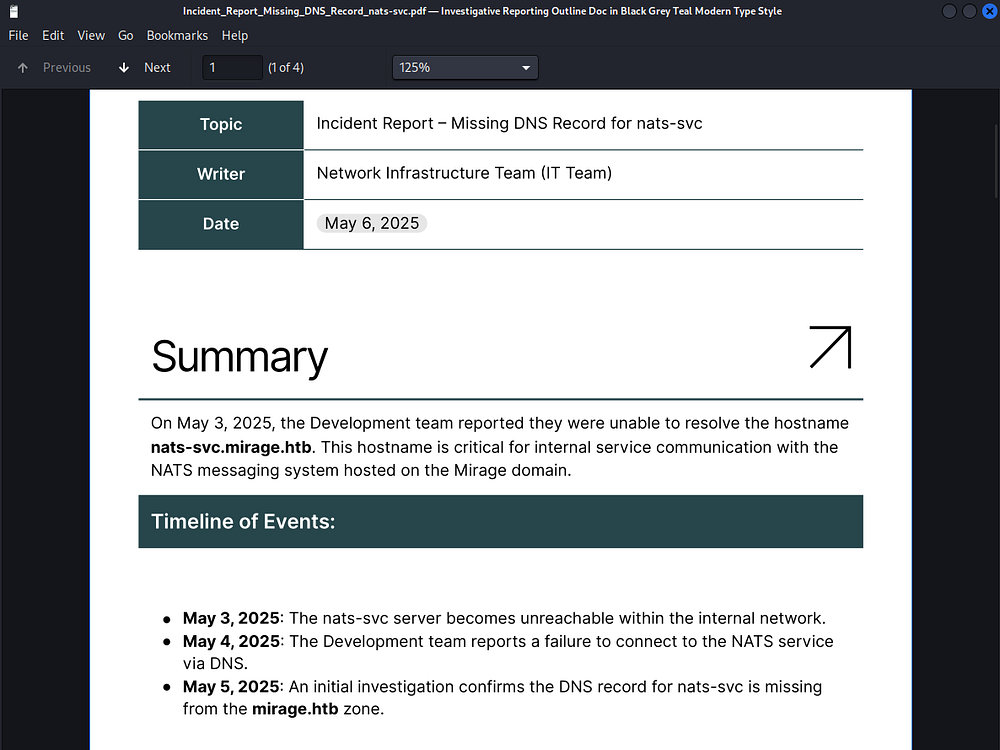Image resolution: width=1000 pixels, height=750 pixels.
Task: Click the Next button label
Action: (x=157, y=68)
